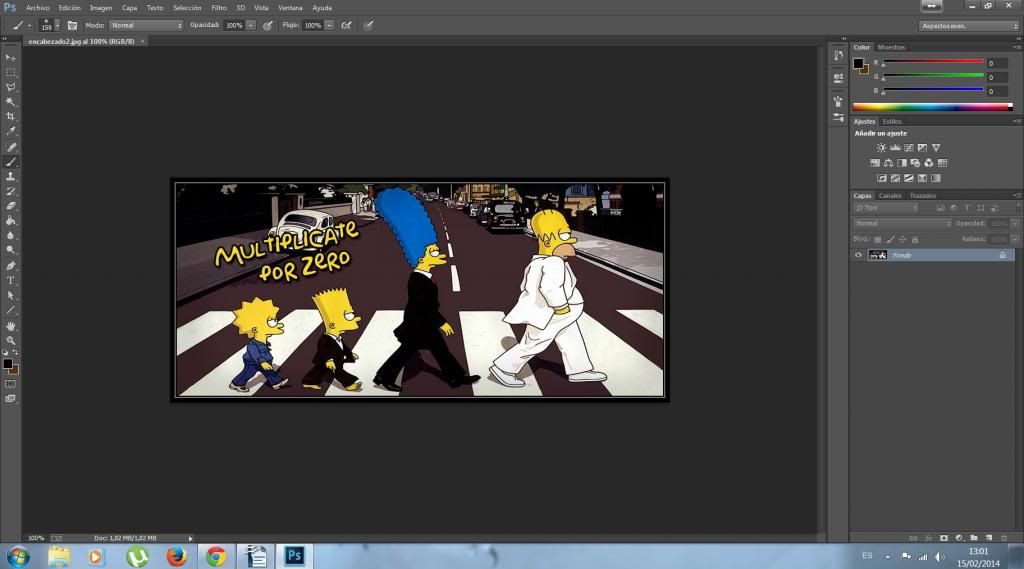Open Firefox from the Windows taskbar
The width and height of the screenshot is (1024, 569).
[177, 556]
